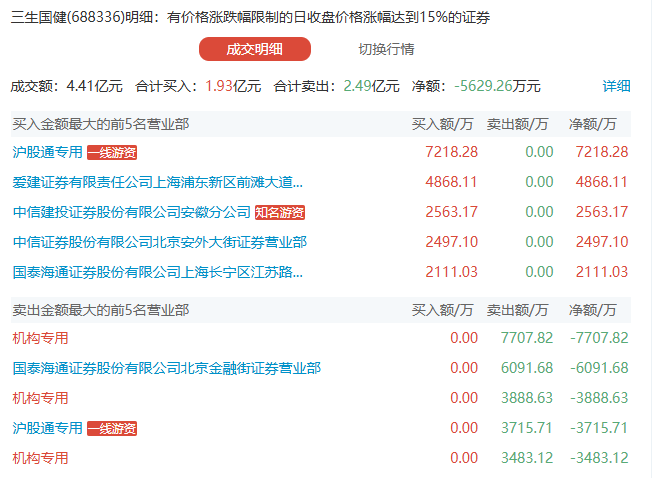652x478 pixels.
Task: Click 买入额/万 header in buy table
Action: [442, 124]
